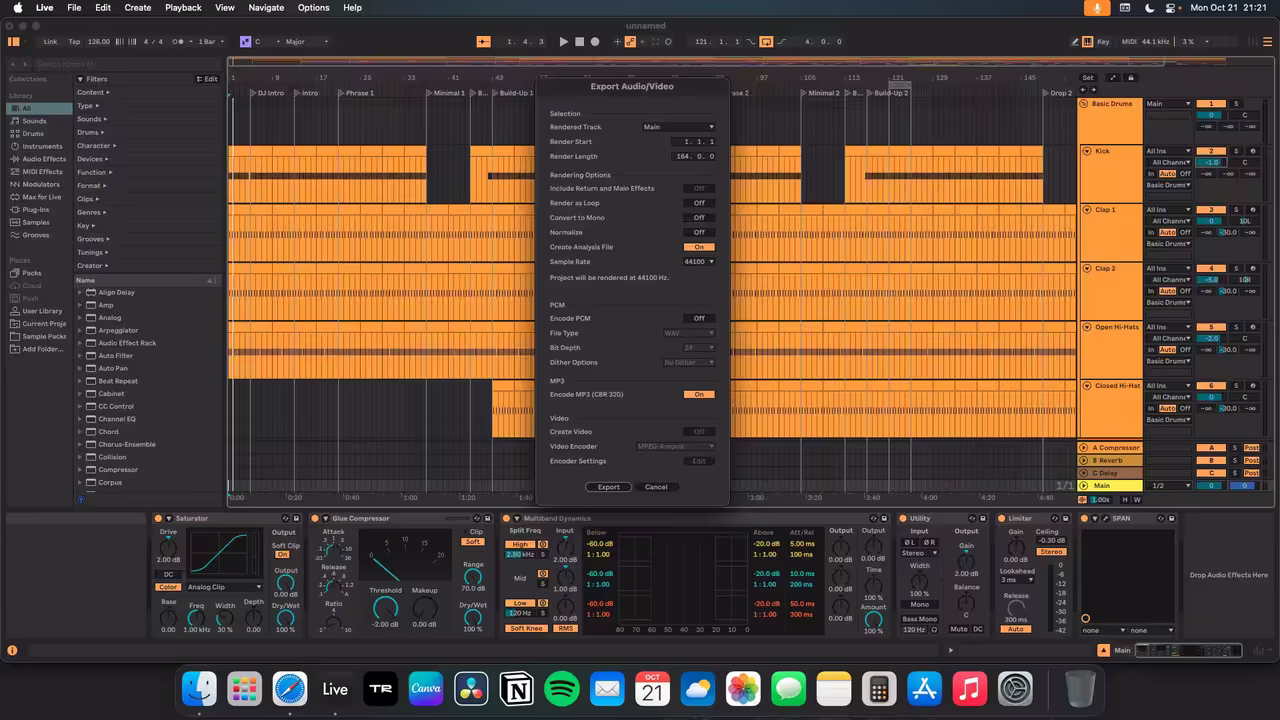1280x720 pixels.
Task: Open the Navigate menu
Action: pyautogui.click(x=266, y=7)
